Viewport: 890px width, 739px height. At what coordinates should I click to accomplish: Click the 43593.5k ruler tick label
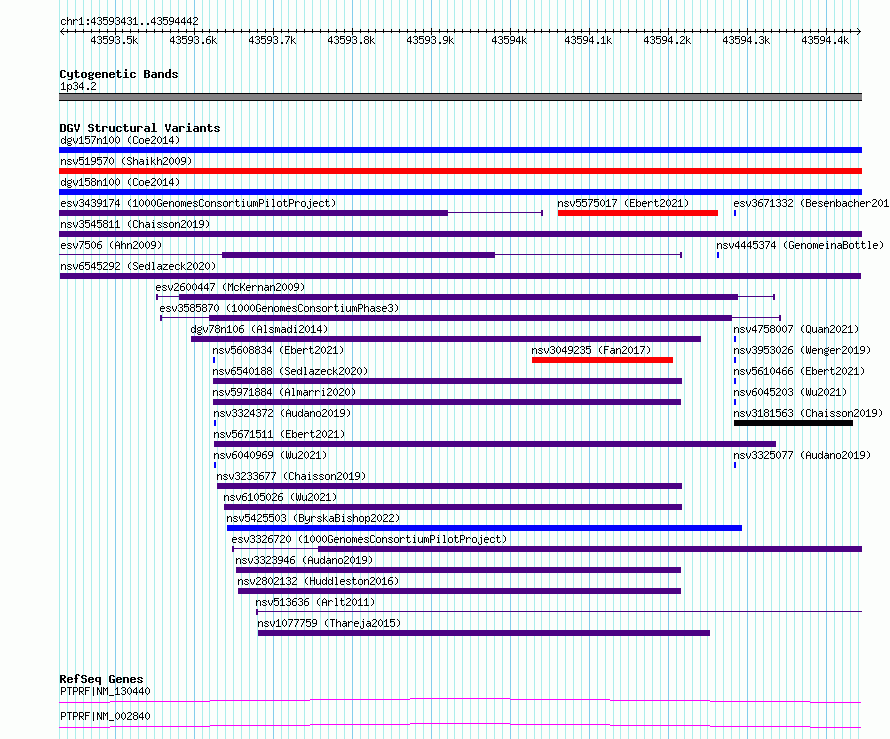pos(114,40)
